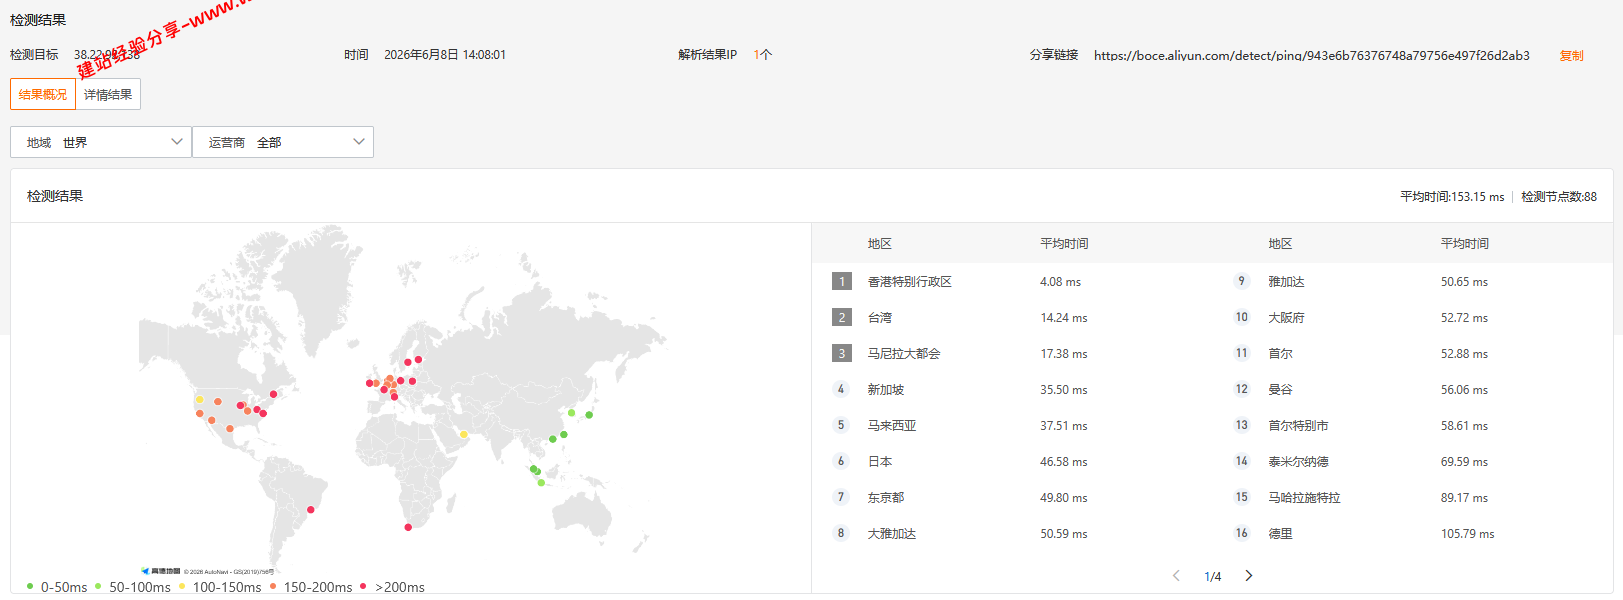Click the 平均时间:153.15 ms summary
The image size is (1623, 600).
(x=1452, y=197)
